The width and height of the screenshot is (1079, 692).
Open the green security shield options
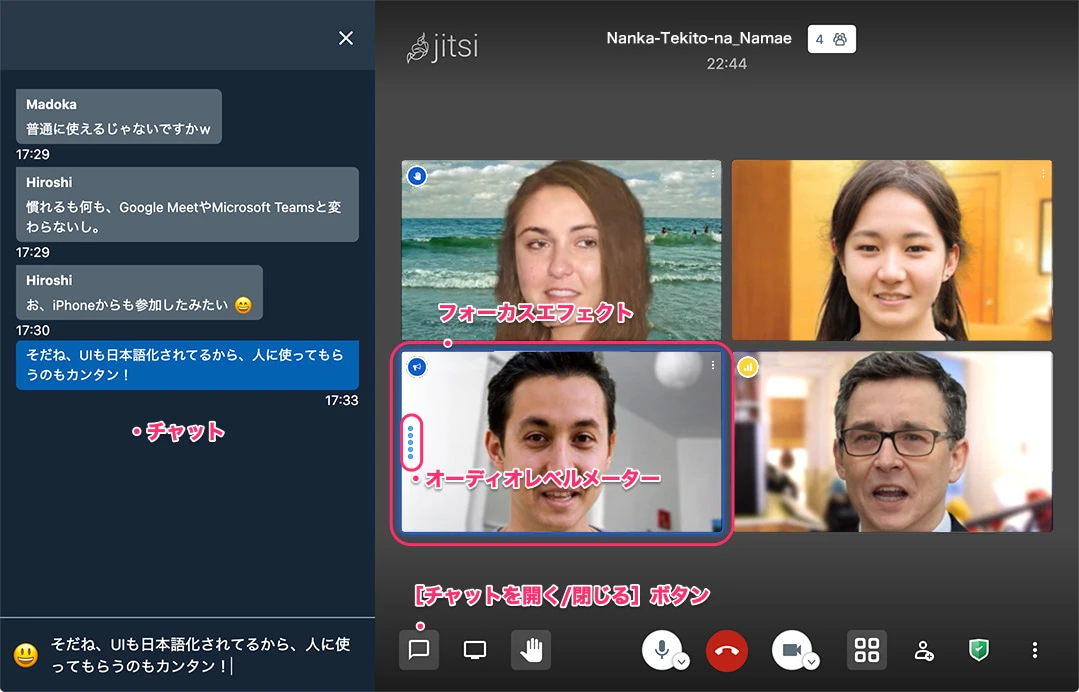[x=979, y=650]
